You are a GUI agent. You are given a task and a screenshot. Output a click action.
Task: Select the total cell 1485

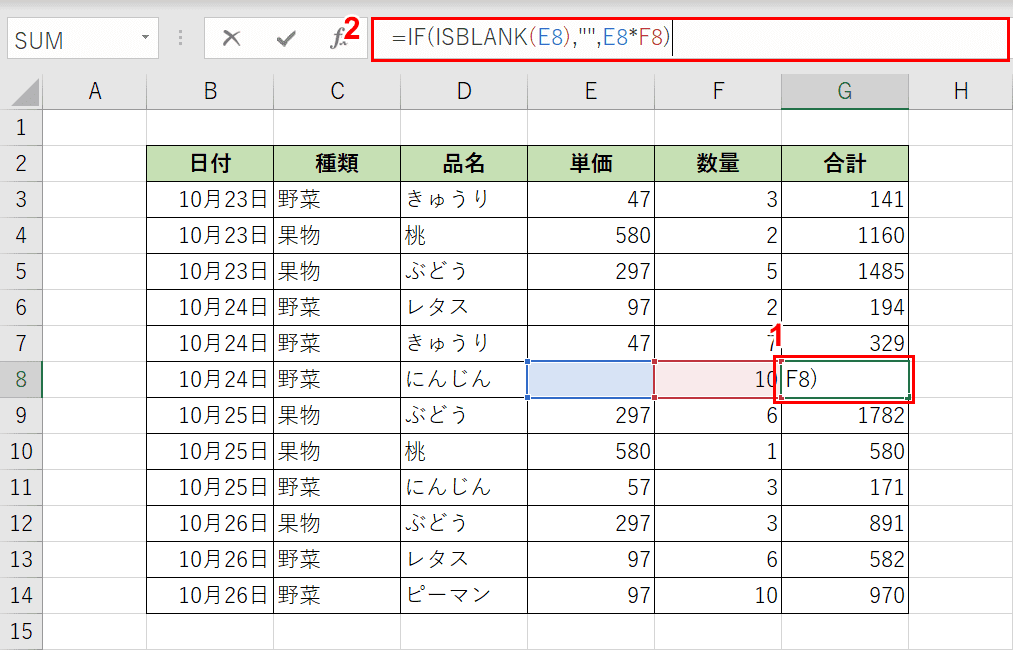point(845,271)
